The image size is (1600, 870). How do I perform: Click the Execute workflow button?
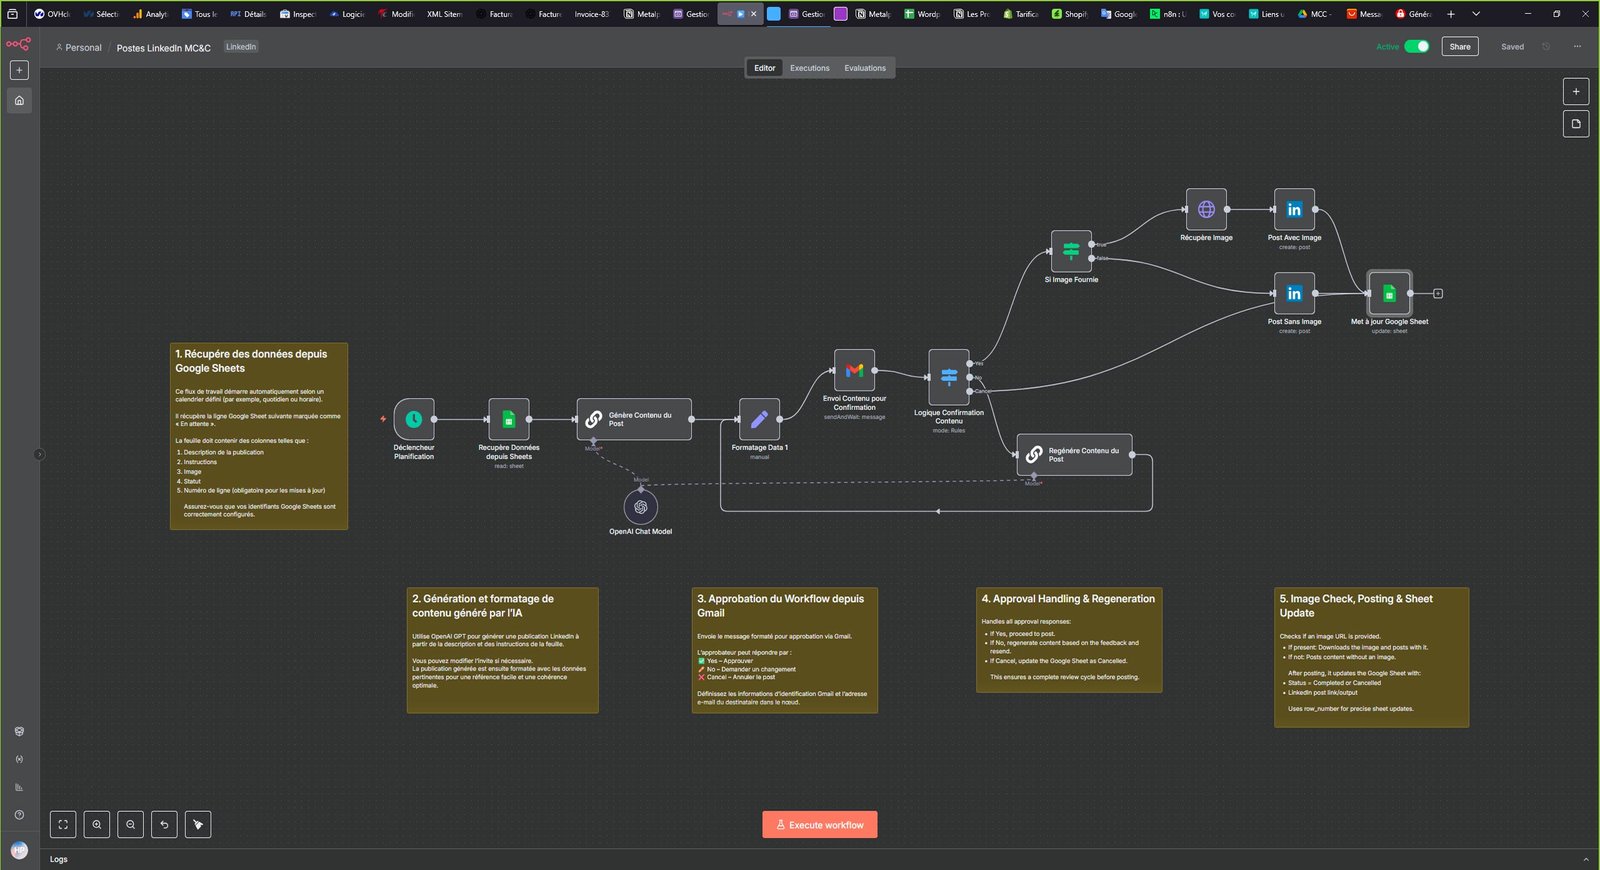click(819, 825)
